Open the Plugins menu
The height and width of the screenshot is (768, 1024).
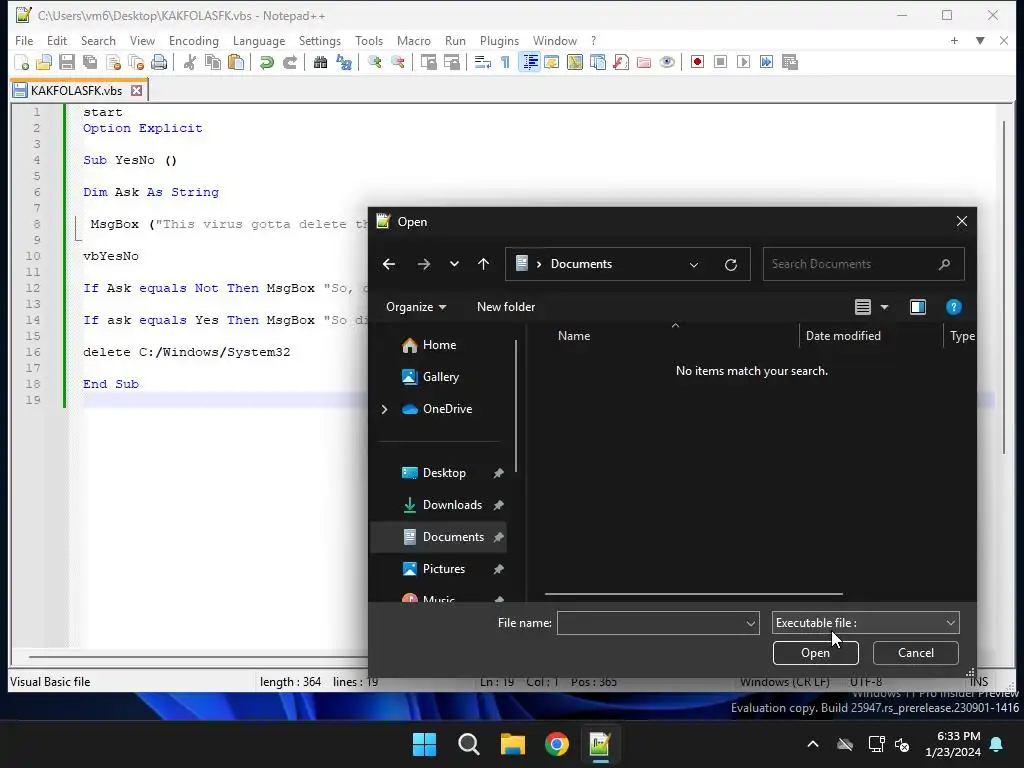pyautogui.click(x=499, y=40)
